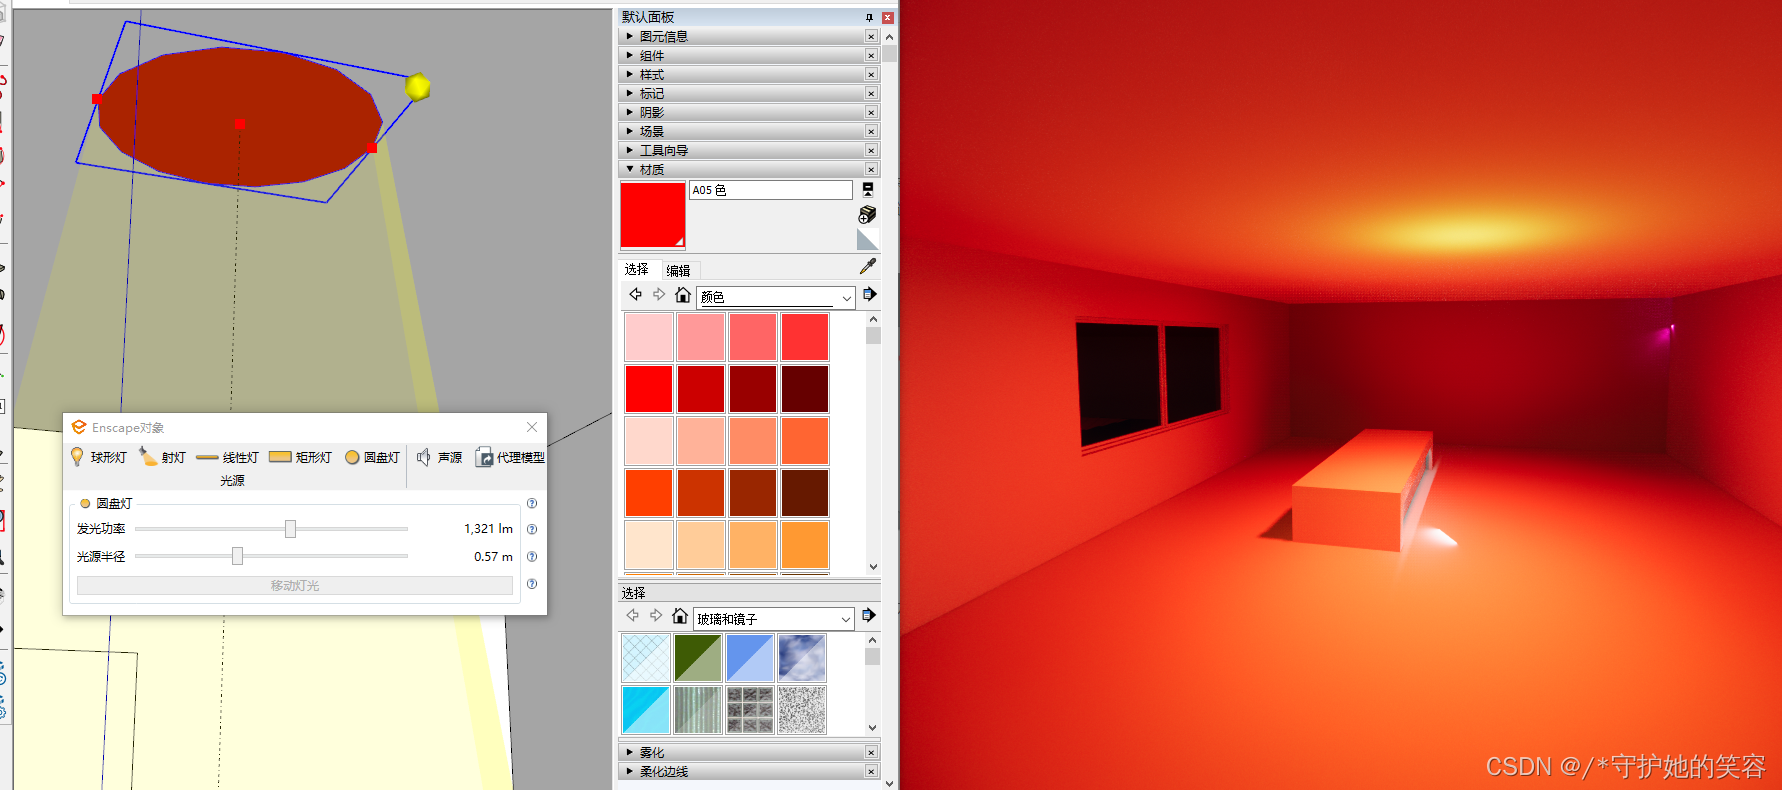Viewport: 1782px width, 790px height.
Task: Select the 球形灯 sphere light tool
Action: click(98, 457)
